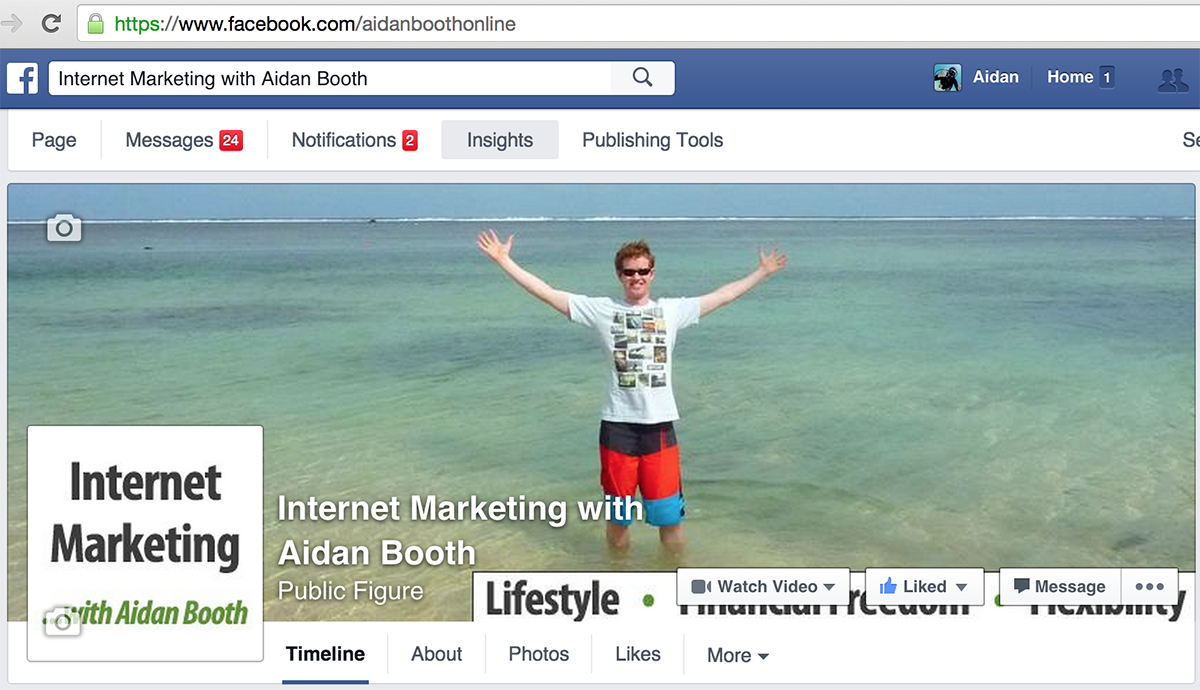
Task: Click the Facebook search input field
Action: (330, 78)
